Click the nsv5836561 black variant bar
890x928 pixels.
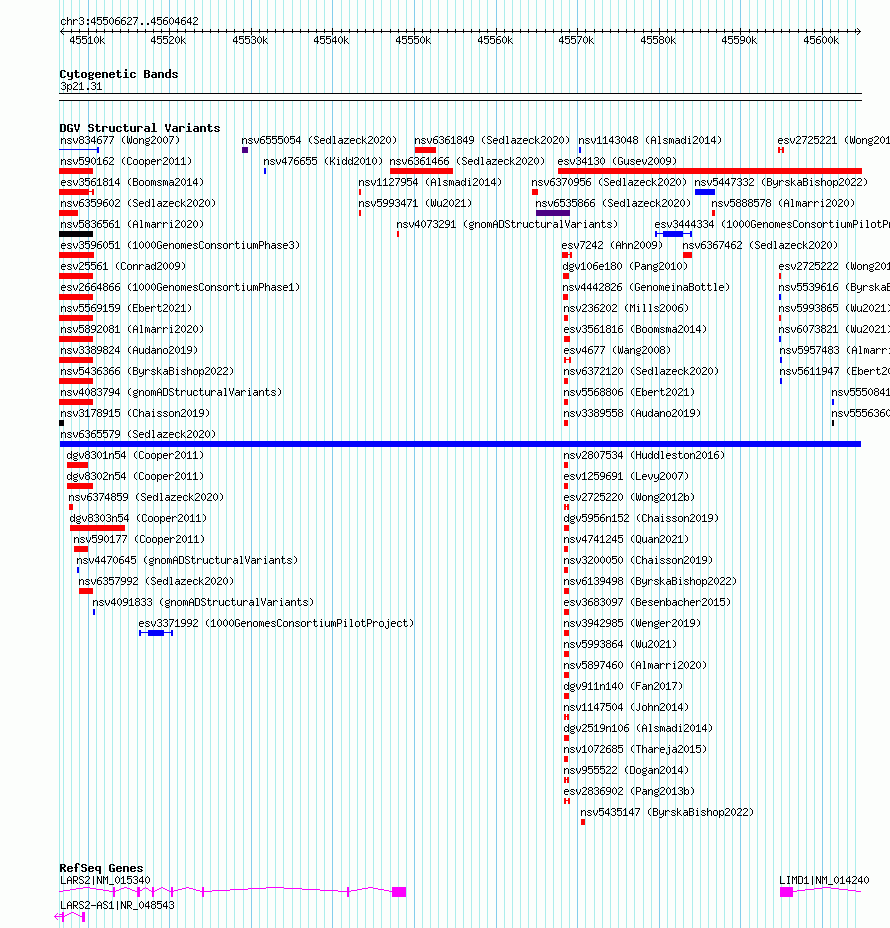click(x=76, y=234)
